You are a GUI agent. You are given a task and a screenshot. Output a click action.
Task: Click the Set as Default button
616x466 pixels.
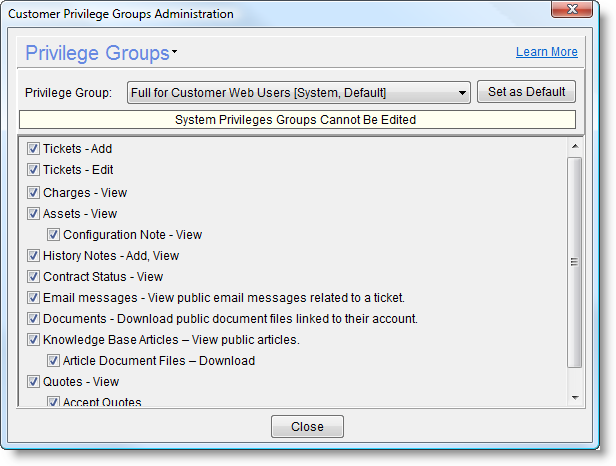point(526,92)
